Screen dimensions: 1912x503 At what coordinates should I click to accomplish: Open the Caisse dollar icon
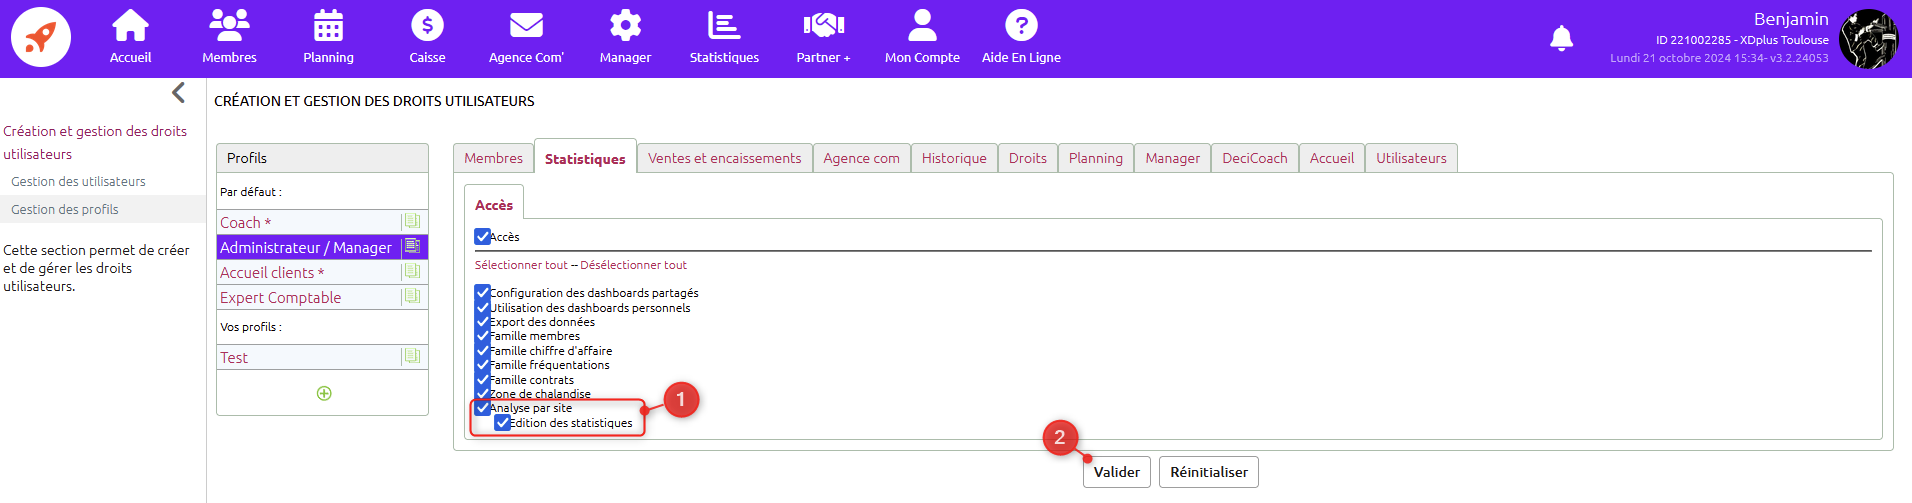click(427, 26)
